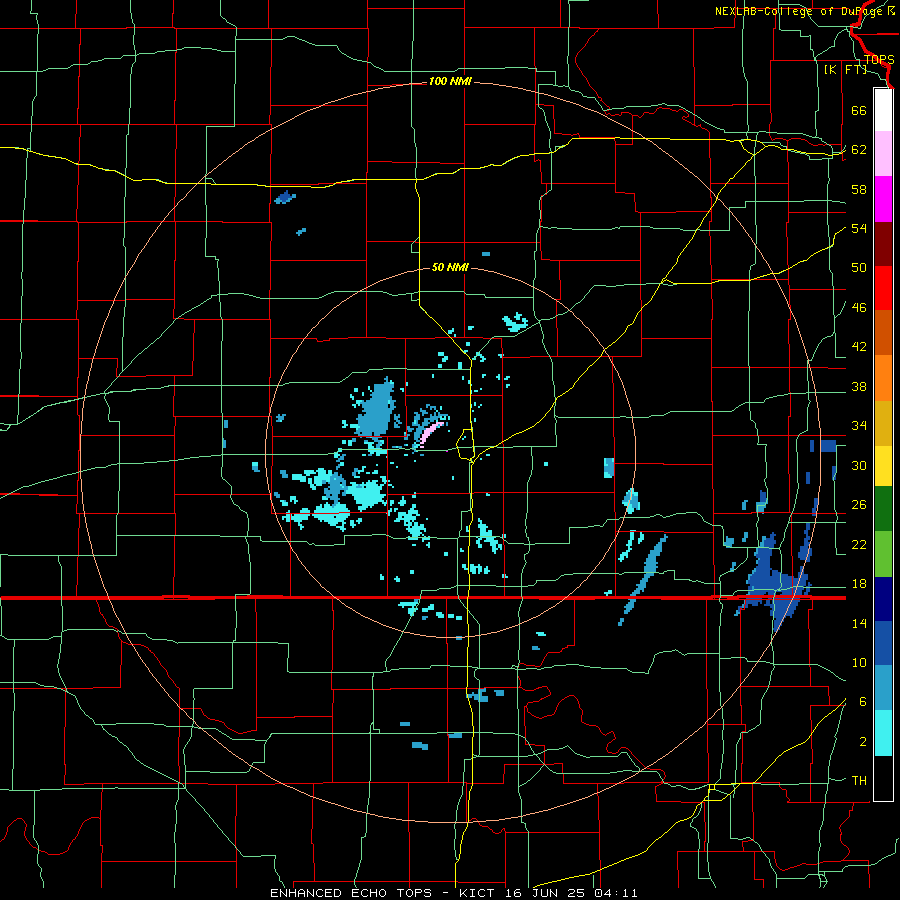Click the legend value '6'
Image resolution: width=900 pixels, height=900 pixels.
click(862, 702)
